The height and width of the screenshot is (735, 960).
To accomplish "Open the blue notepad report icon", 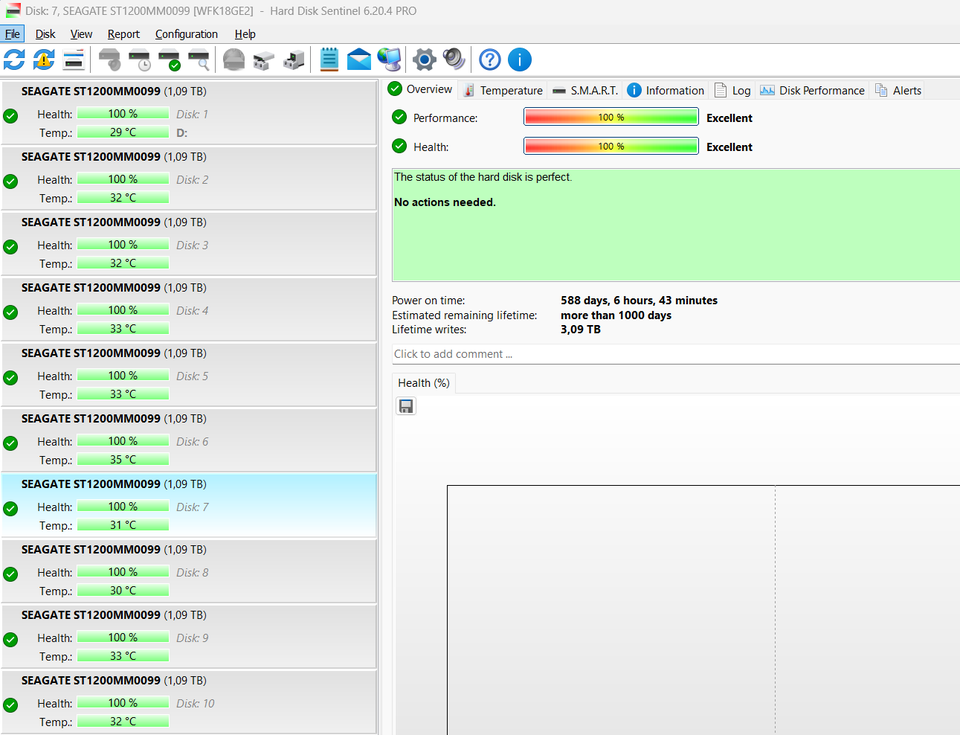I will coord(329,60).
